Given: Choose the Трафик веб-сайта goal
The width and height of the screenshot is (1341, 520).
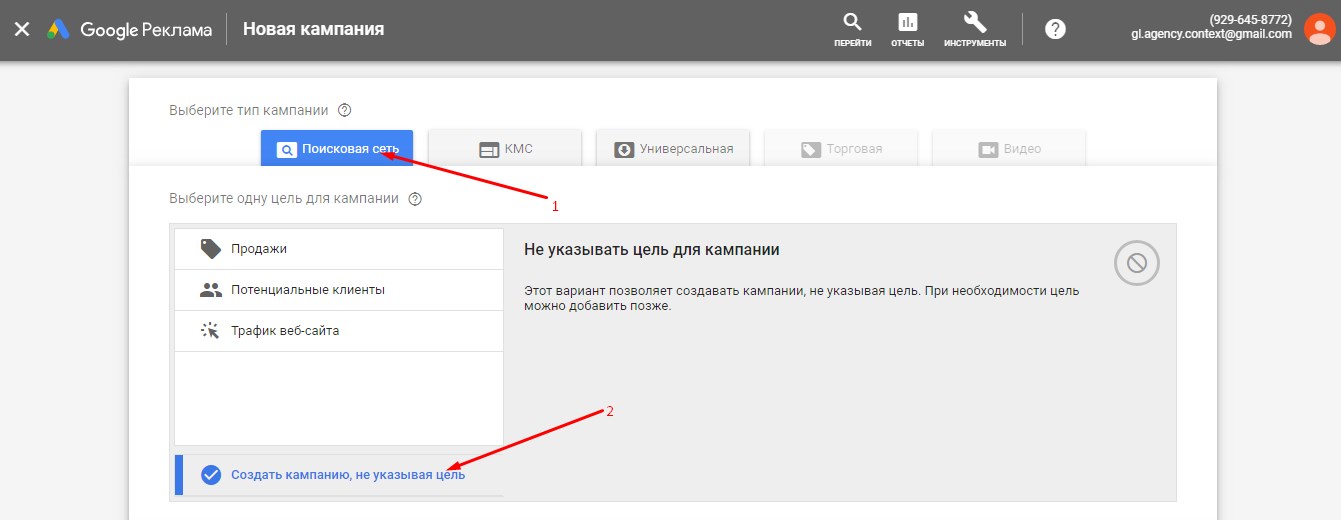Looking at the screenshot, I should 339,331.
